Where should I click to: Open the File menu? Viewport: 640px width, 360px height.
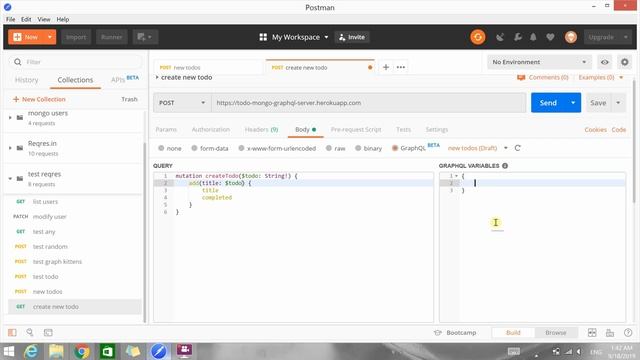coord(11,19)
